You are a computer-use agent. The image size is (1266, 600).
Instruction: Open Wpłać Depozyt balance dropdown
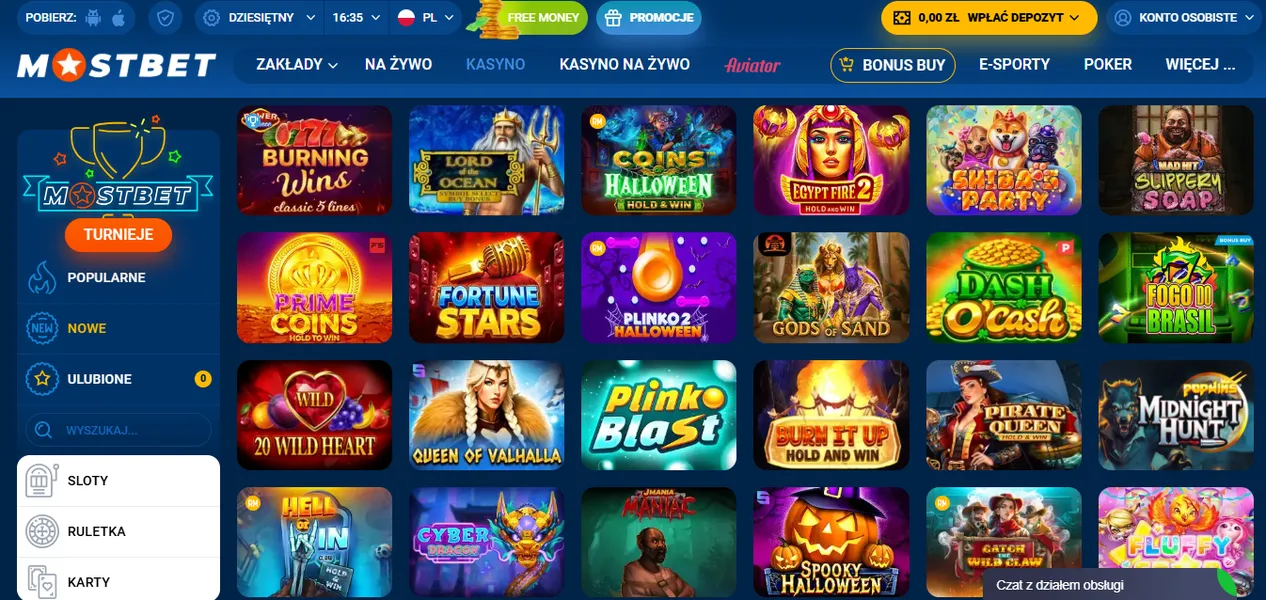click(989, 18)
